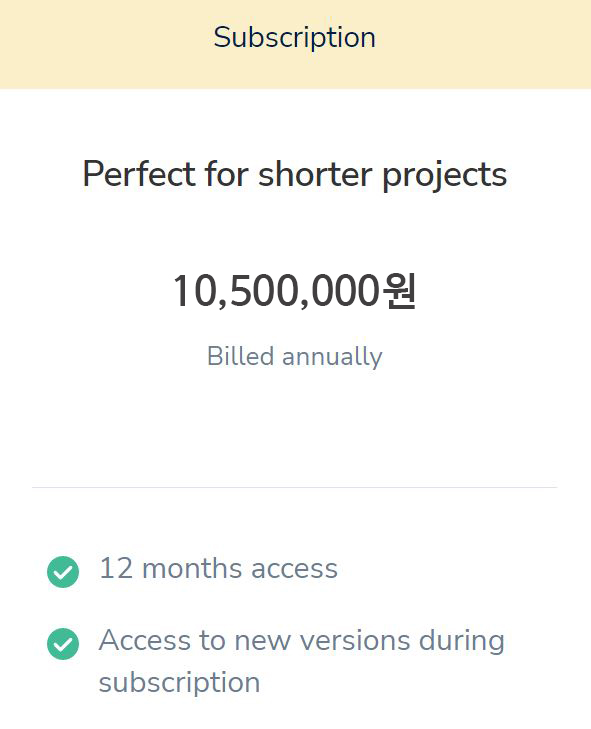The width and height of the screenshot is (591, 729).
Task: Click the word projects in the heading
Action: point(445,176)
